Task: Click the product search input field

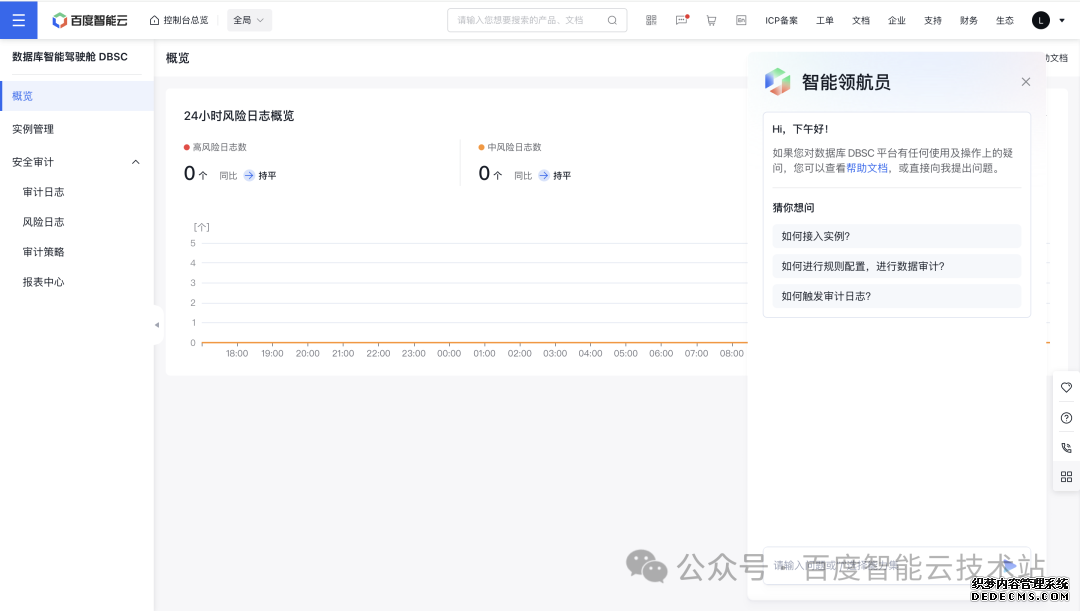Action: pyautogui.click(x=525, y=20)
